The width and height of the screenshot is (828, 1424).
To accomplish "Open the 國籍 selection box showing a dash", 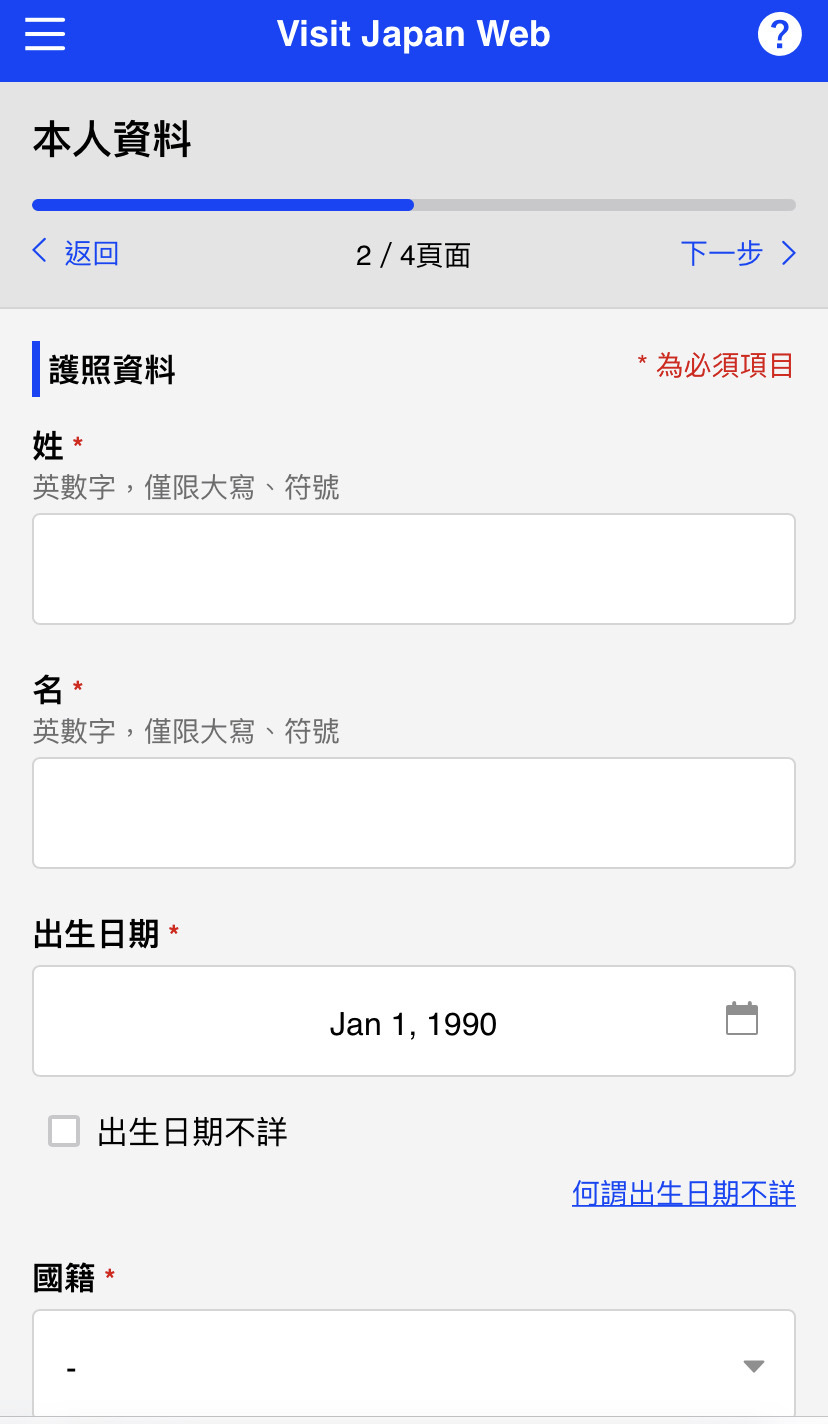I will tap(414, 1364).
